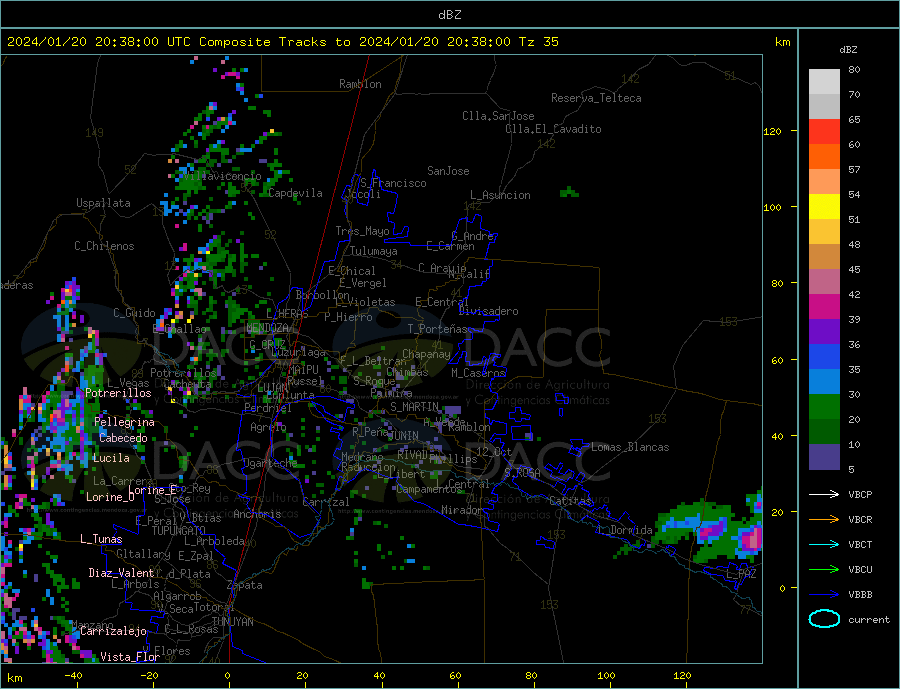The height and width of the screenshot is (689, 900).
Task: Click the 'C_Guido' place label
Action: tap(134, 313)
